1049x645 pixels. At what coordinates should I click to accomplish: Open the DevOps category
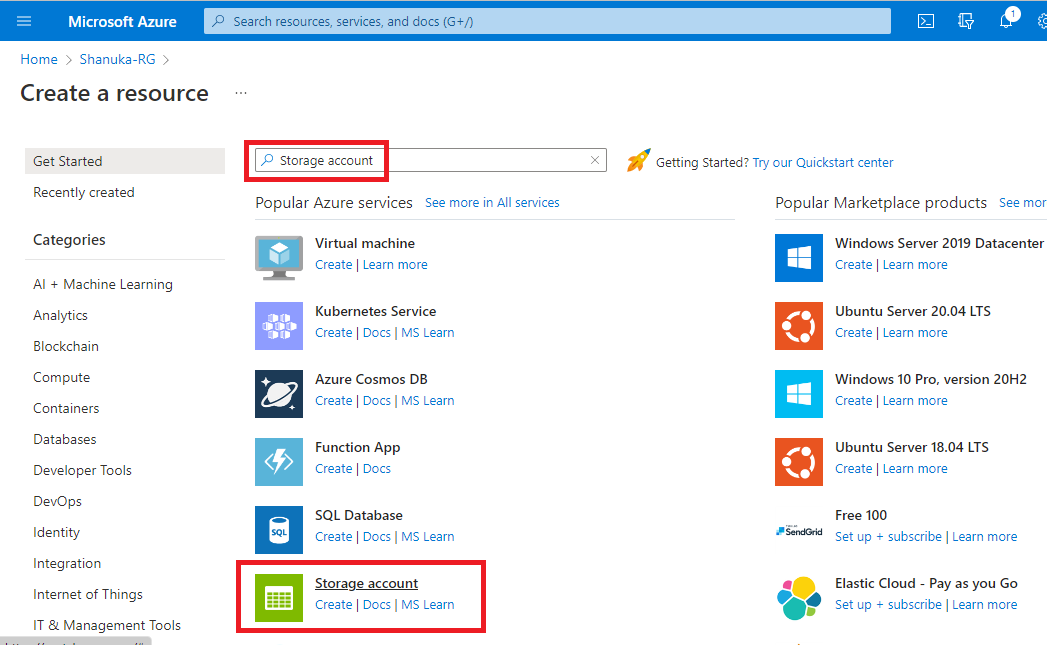(x=58, y=501)
